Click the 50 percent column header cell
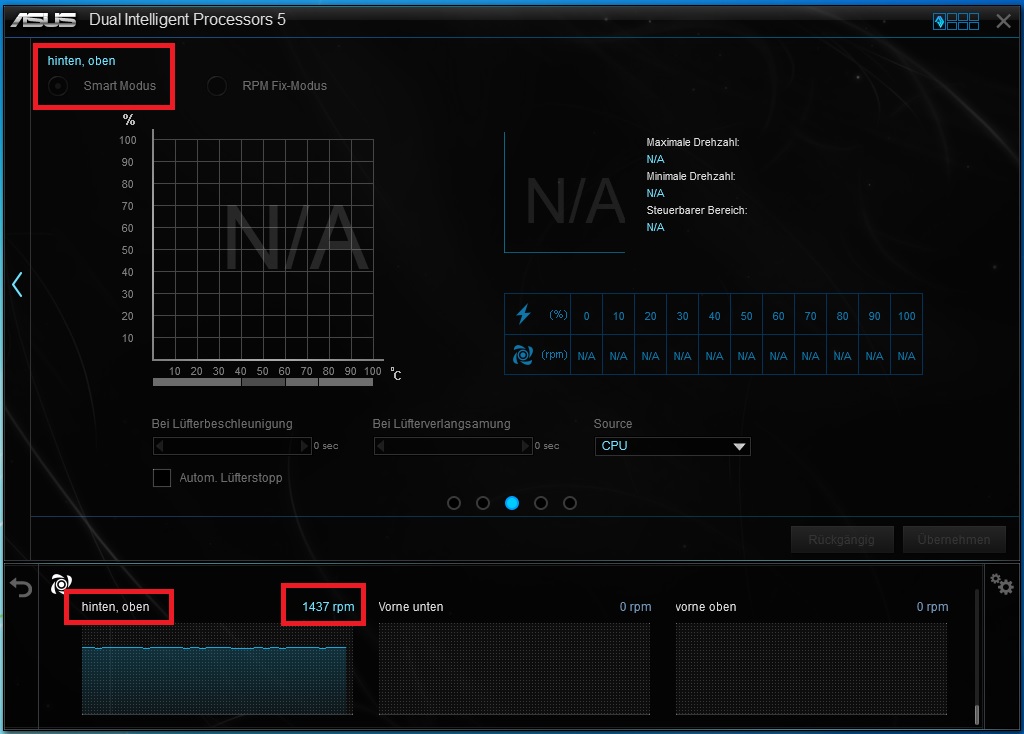1024x734 pixels. [746, 315]
